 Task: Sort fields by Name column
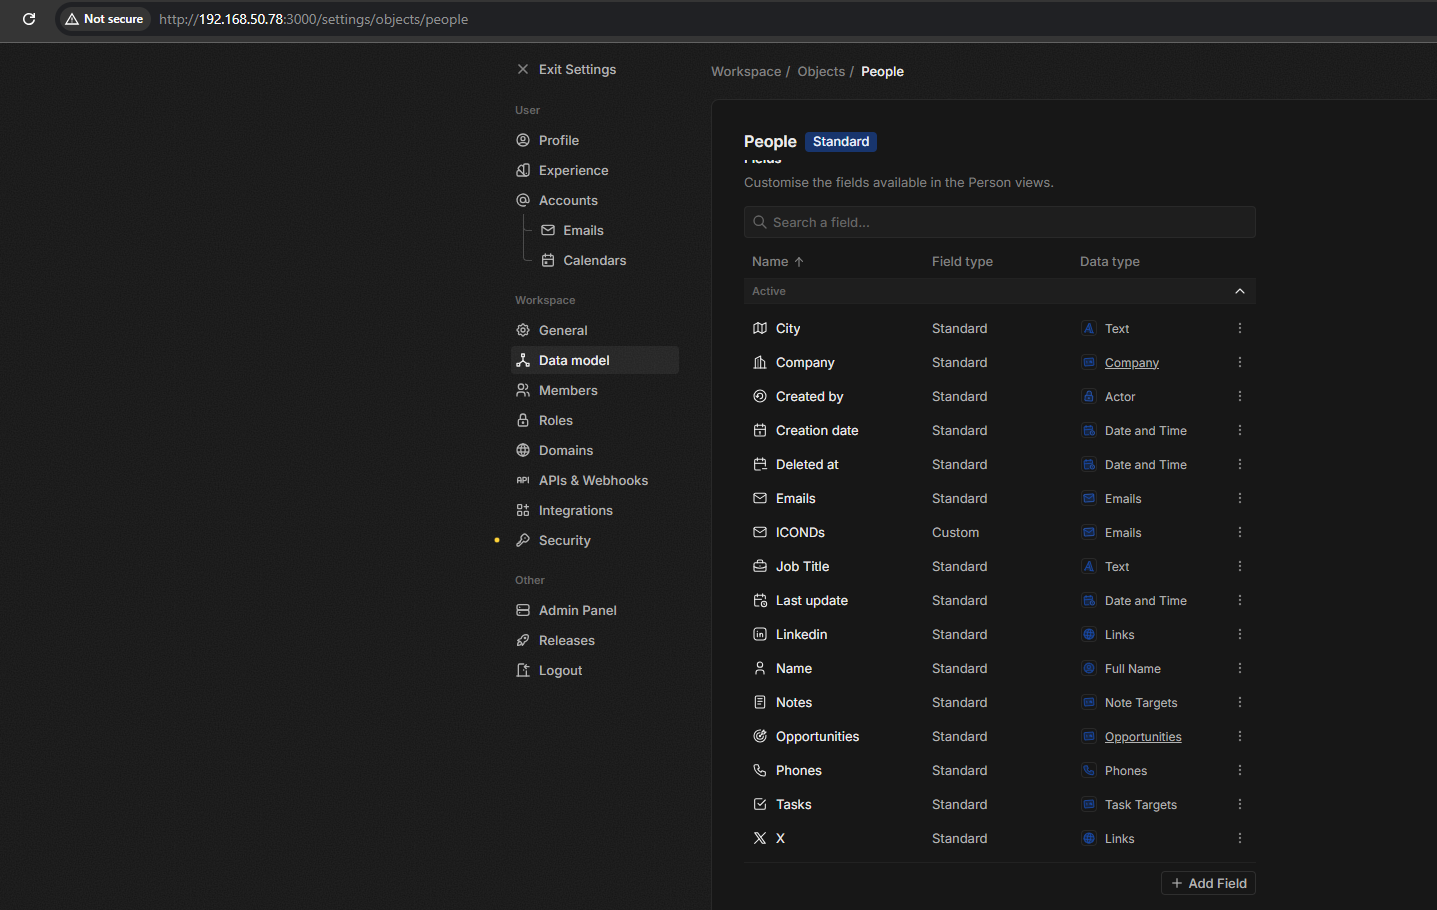(x=778, y=261)
